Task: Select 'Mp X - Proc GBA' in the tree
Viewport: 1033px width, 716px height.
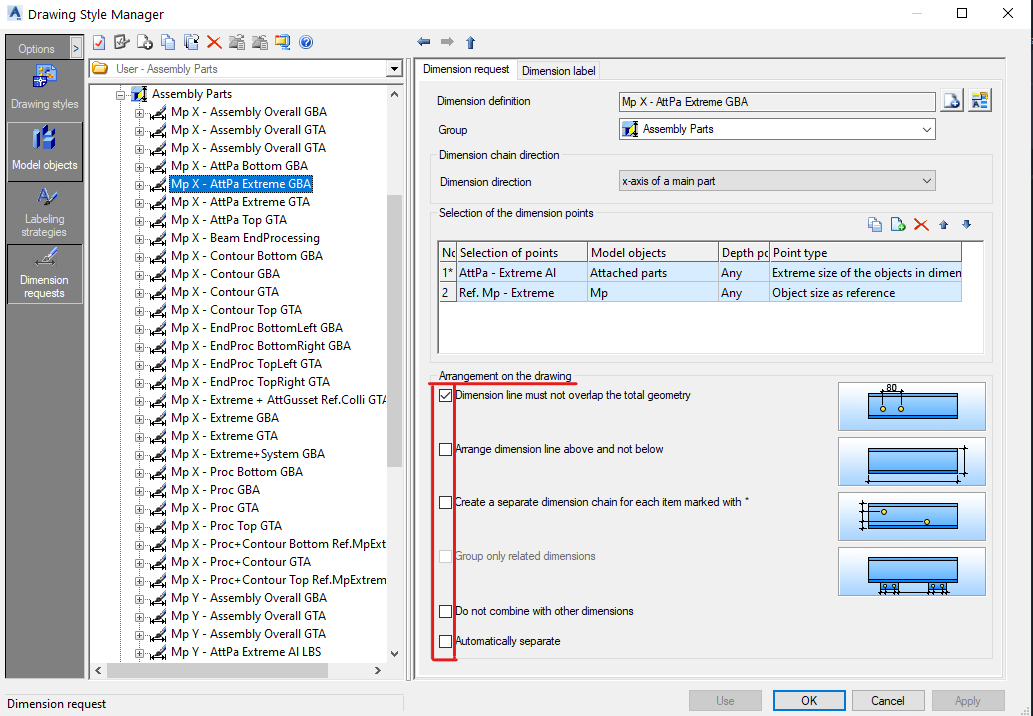Action: click(215, 489)
